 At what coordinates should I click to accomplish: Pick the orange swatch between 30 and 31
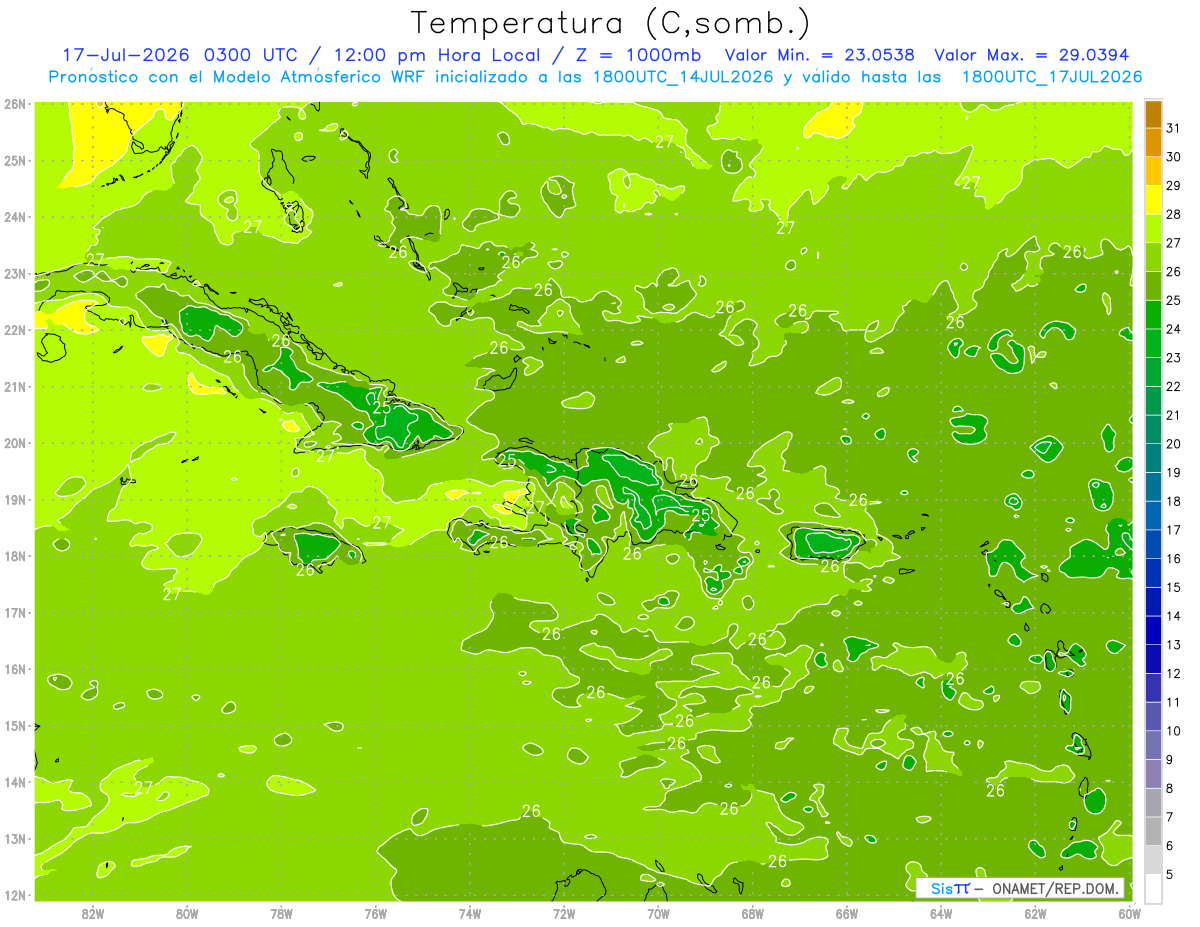(1153, 143)
